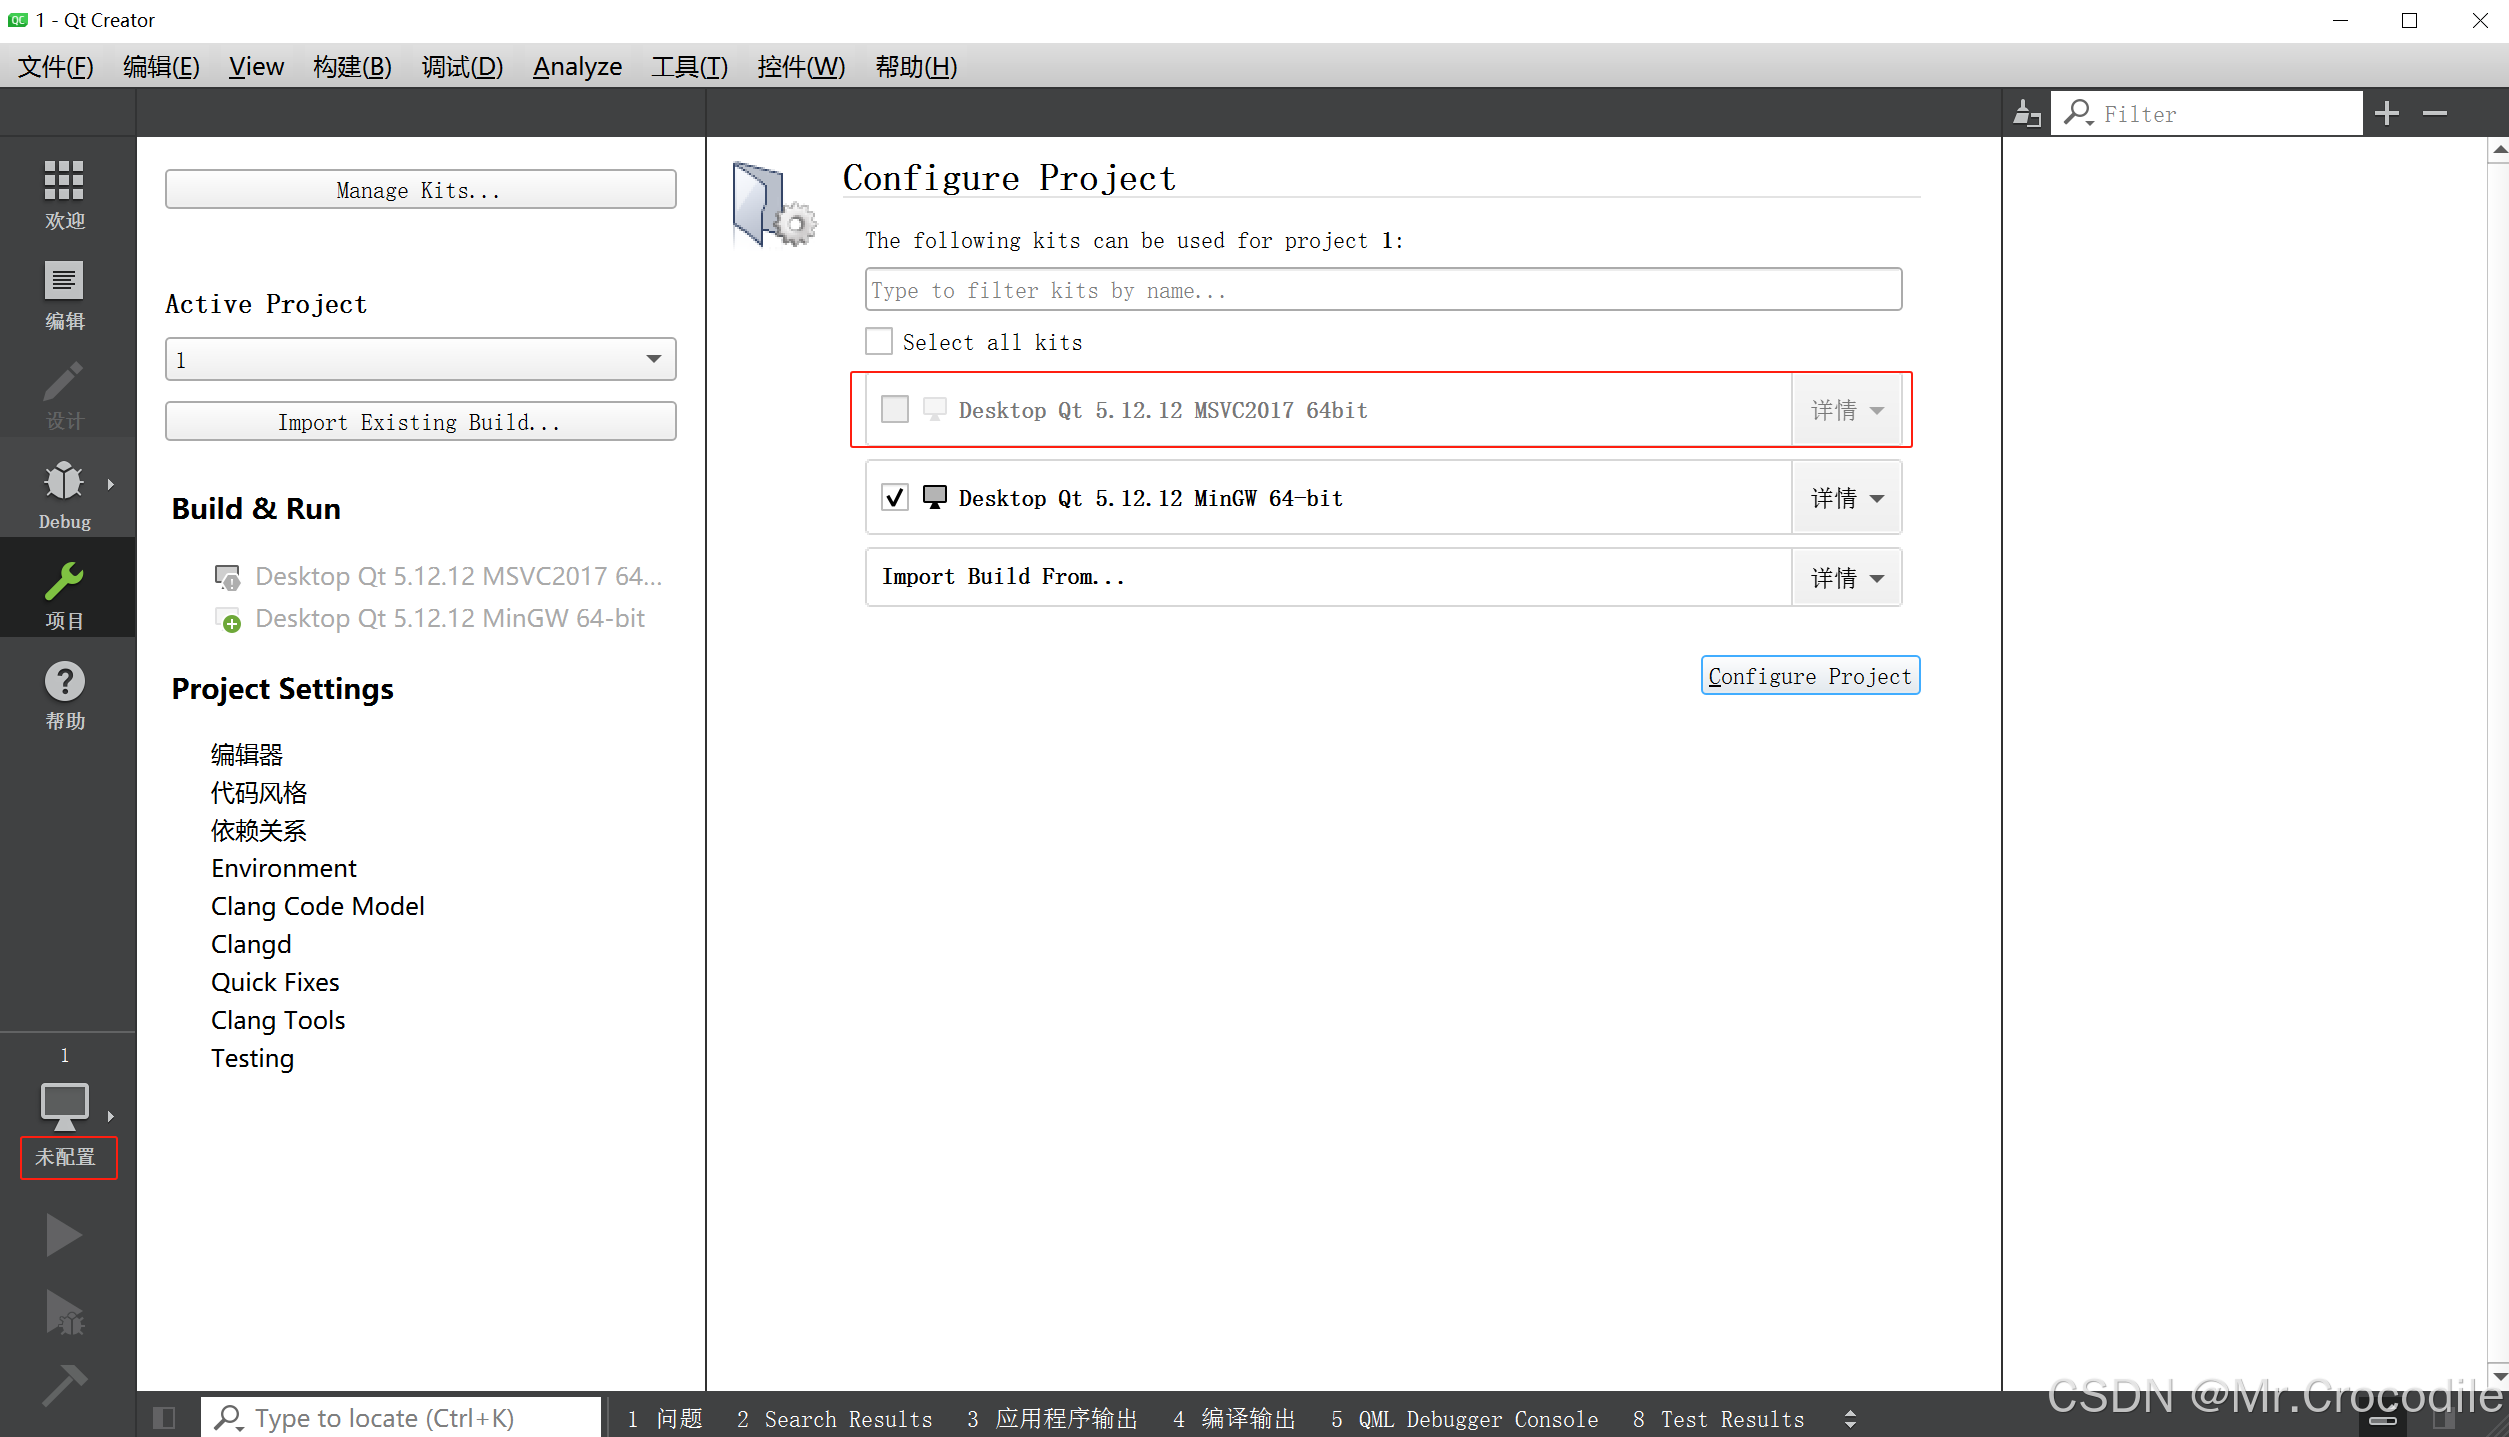Expand 详情 for Import Build From
The width and height of the screenshot is (2509, 1437).
[x=1846, y=577]
